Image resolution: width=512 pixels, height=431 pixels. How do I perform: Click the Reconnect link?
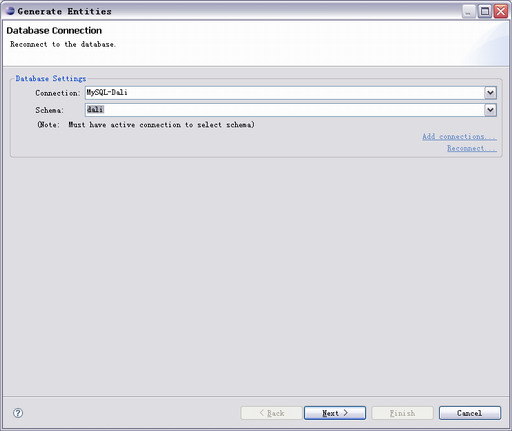click(472, 148)
